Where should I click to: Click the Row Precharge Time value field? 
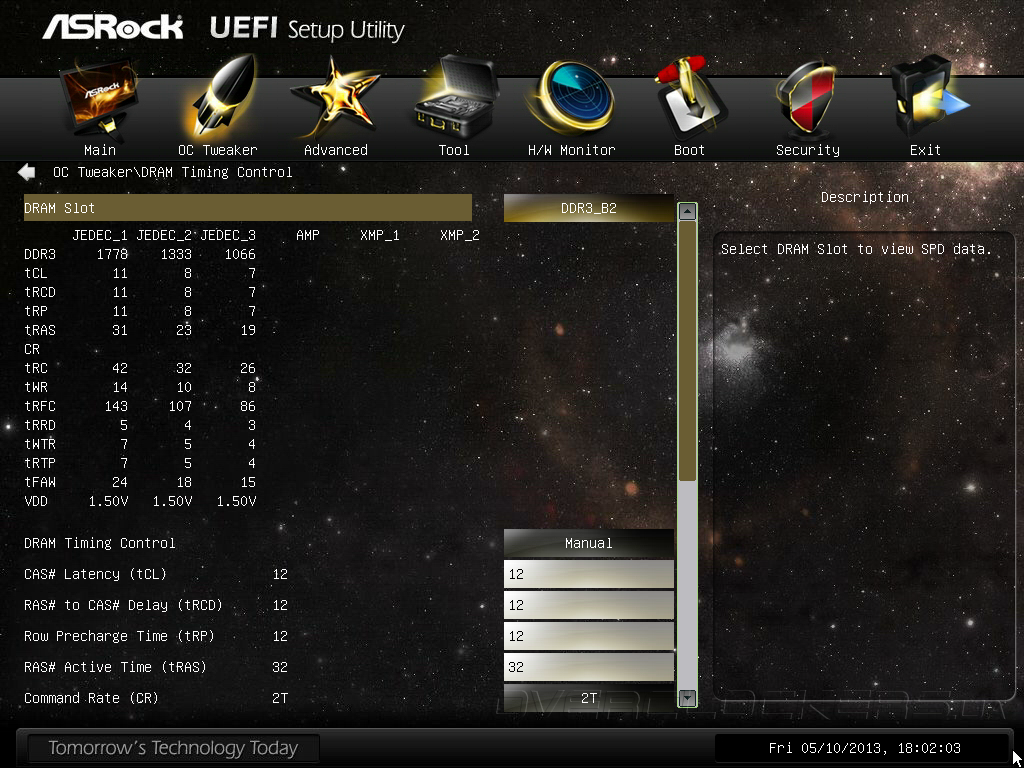tap(588, 636)
